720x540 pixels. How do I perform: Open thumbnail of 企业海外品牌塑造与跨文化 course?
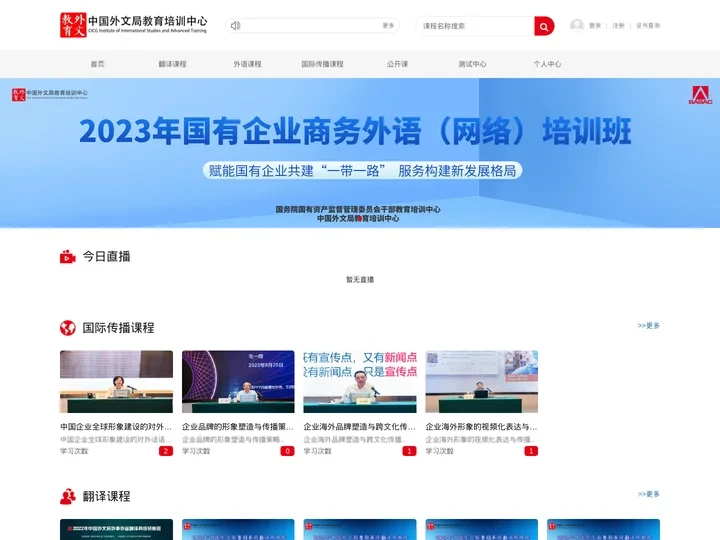(x=360, y=382)
